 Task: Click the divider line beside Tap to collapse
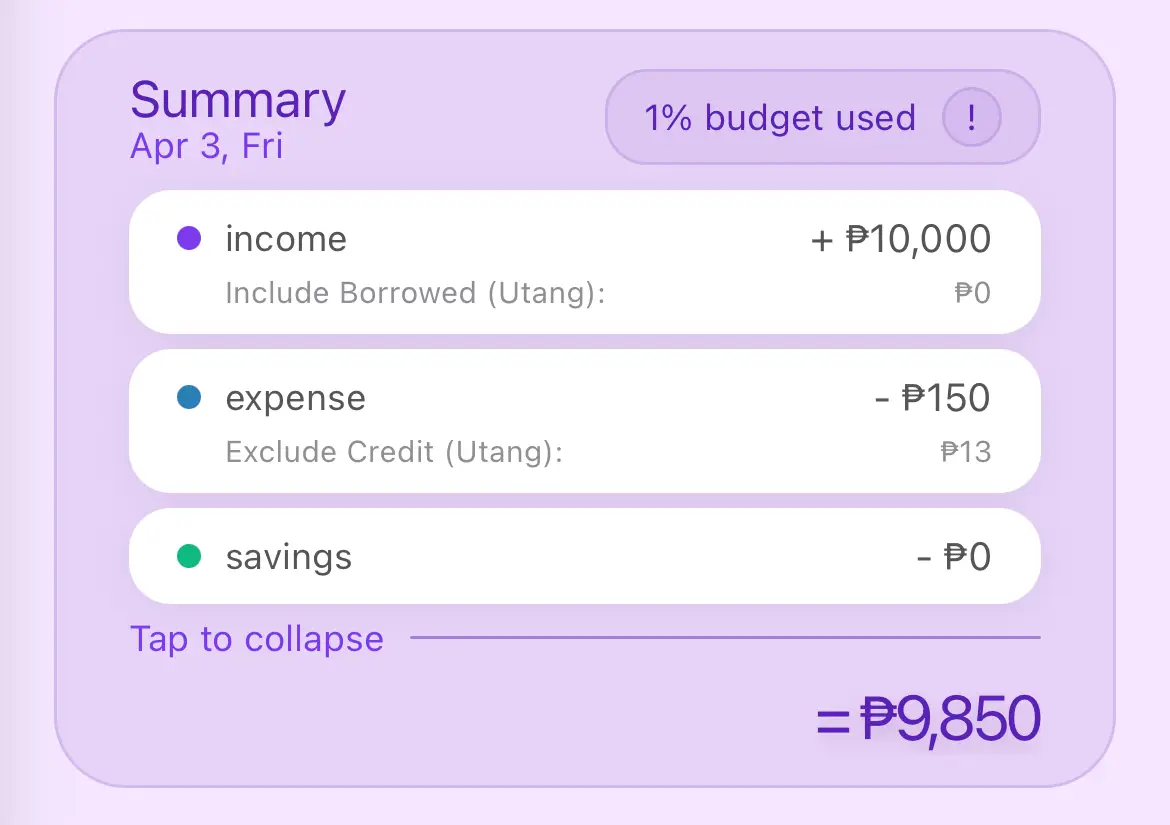pyautogui.click(x=725, y=637)
